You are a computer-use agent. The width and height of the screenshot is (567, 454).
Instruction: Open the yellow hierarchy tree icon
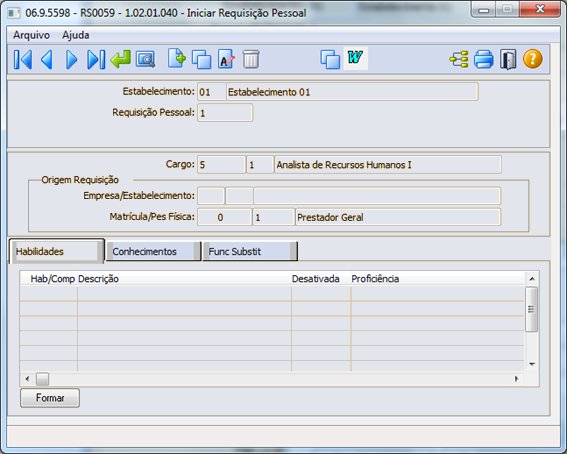pyautogui.click(x=459, y=59)
